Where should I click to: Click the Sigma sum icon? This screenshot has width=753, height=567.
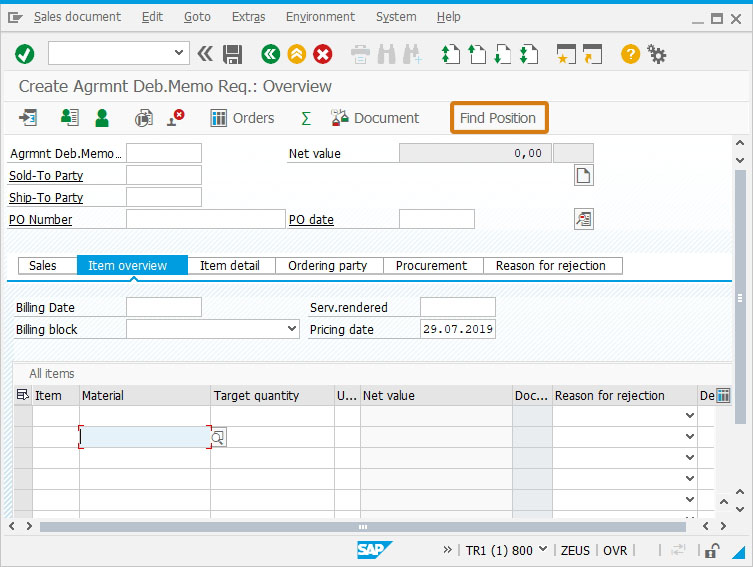[306, 118]
